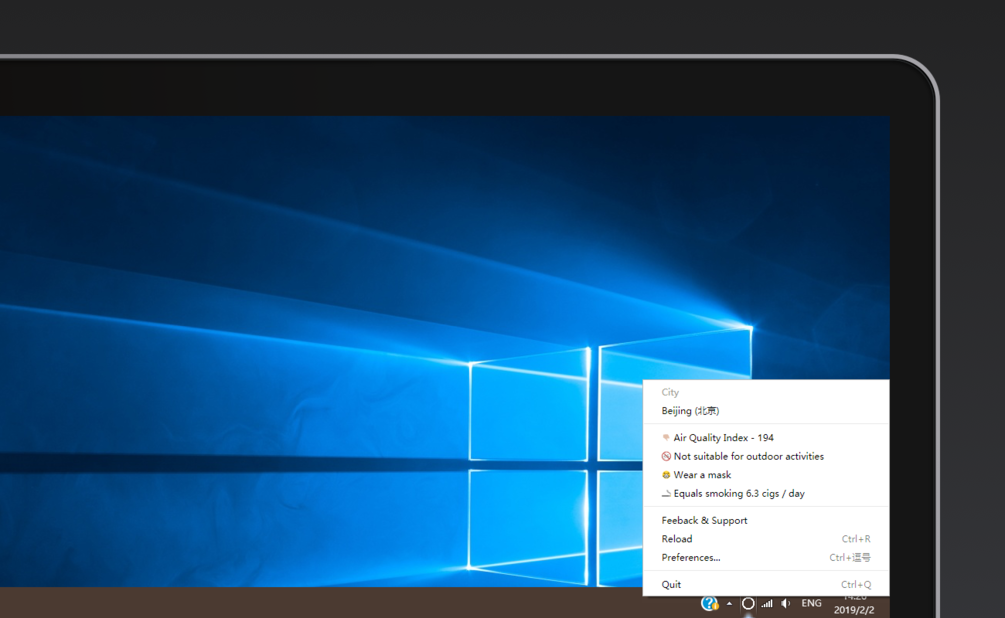Open Preferences... from the menu
Image resolution: width=1005 pixels, height=618 pixels.
(x=766, y=558)
